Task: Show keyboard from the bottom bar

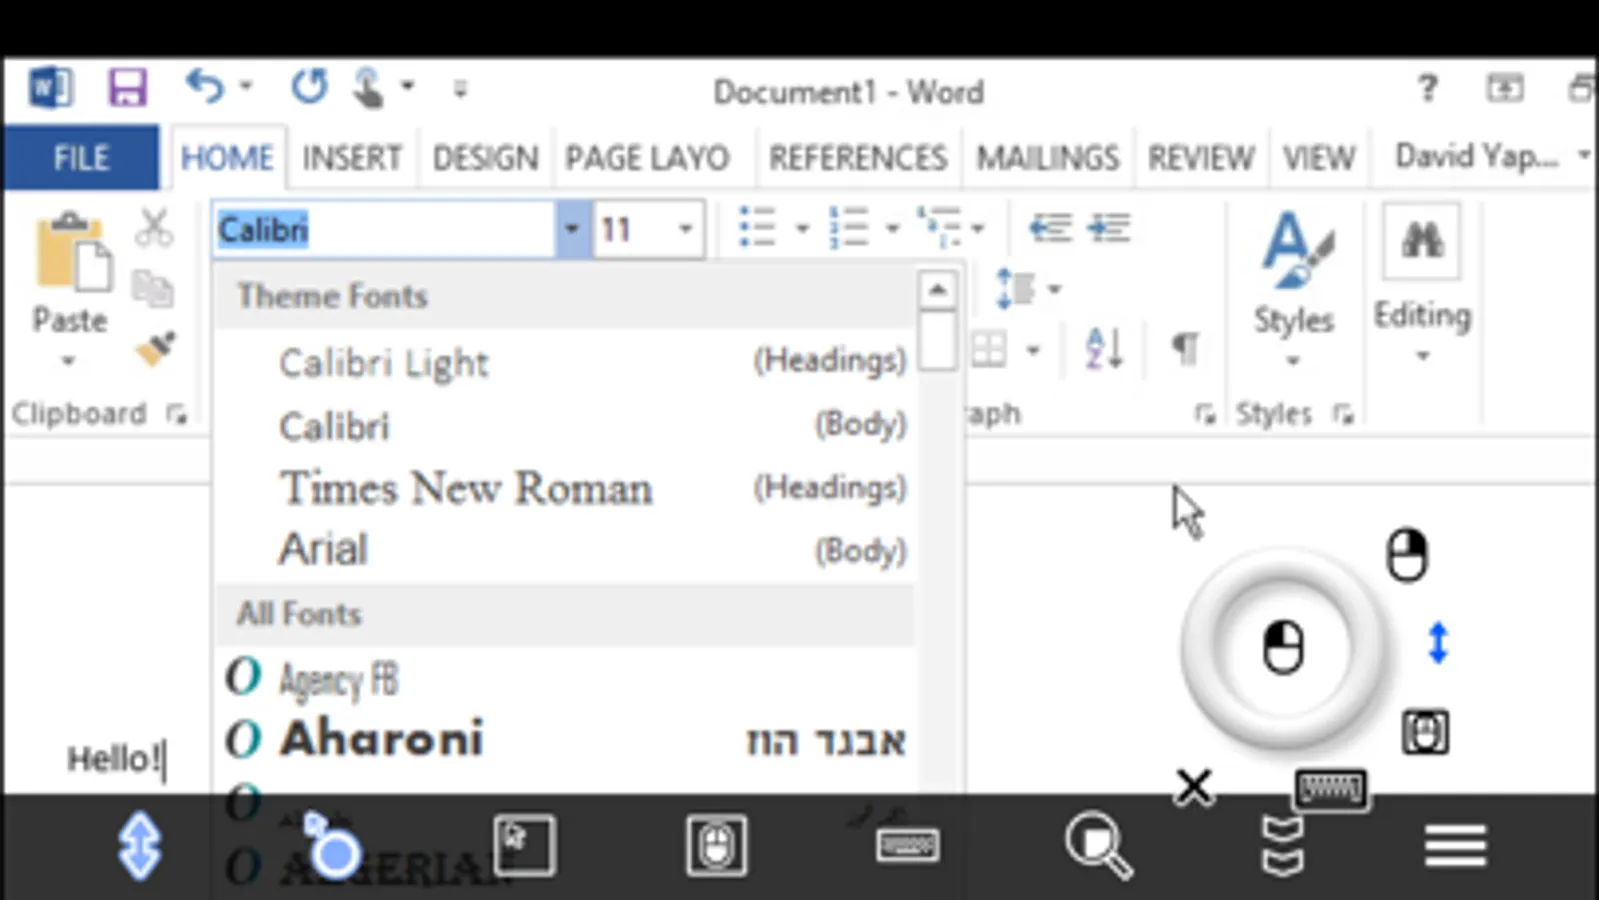Action: [x=907, y=846]
